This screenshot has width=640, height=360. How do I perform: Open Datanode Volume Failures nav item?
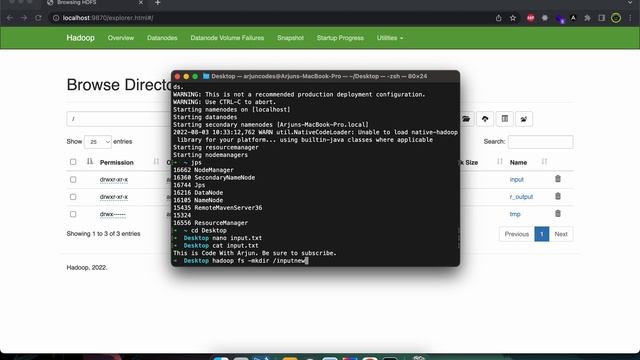coord(227,38)
